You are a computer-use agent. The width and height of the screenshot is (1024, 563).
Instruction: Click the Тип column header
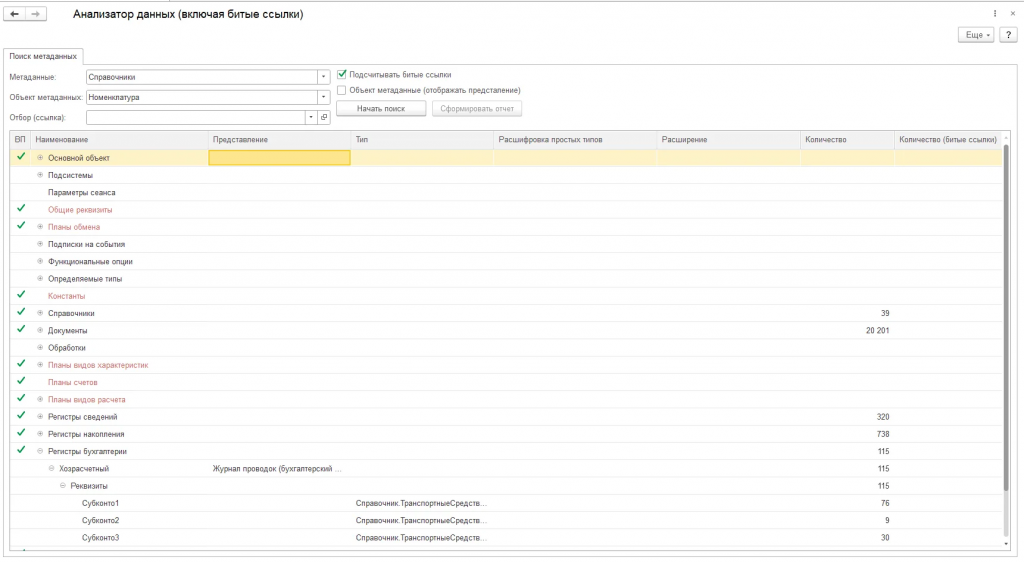coord(422,140)
